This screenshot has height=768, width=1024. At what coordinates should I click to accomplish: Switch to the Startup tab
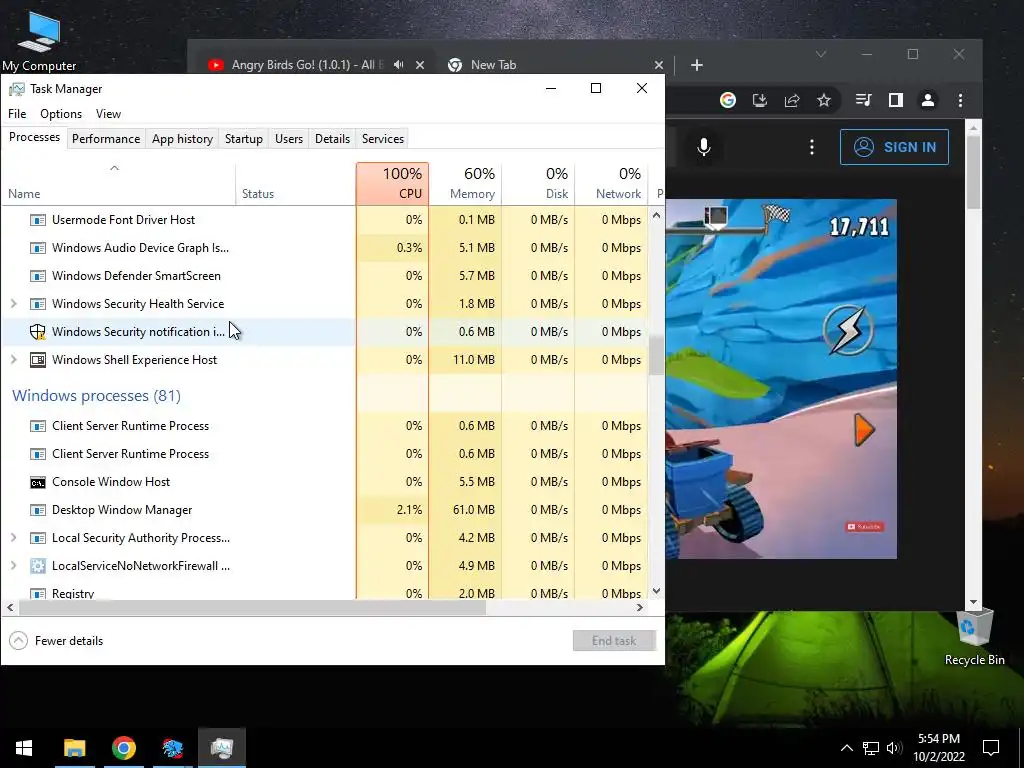[244, 138]
